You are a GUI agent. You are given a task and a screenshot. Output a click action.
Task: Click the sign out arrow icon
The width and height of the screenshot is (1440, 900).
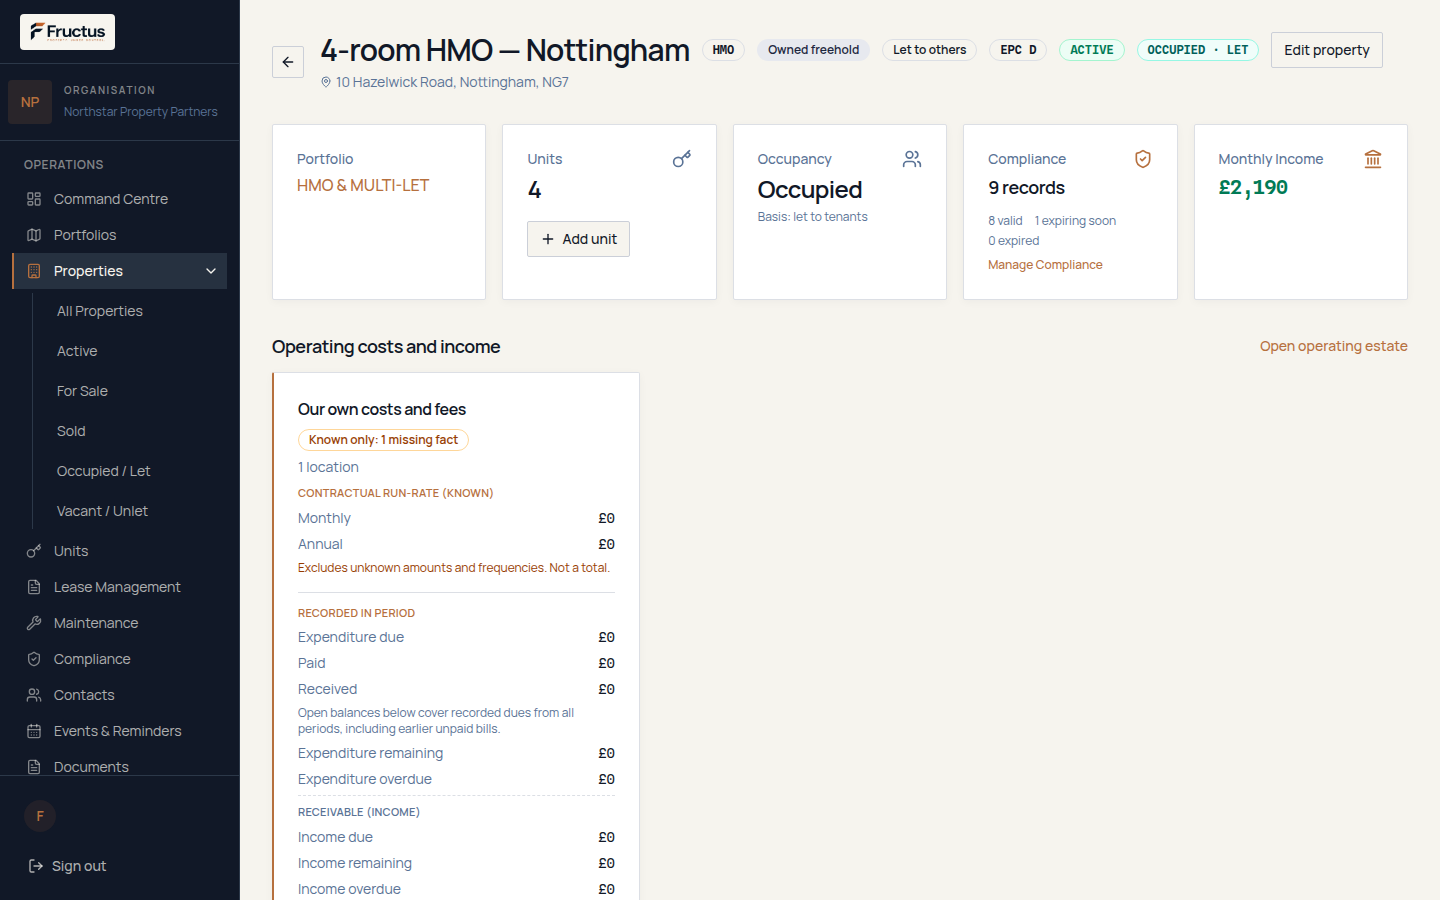[36, 866]
